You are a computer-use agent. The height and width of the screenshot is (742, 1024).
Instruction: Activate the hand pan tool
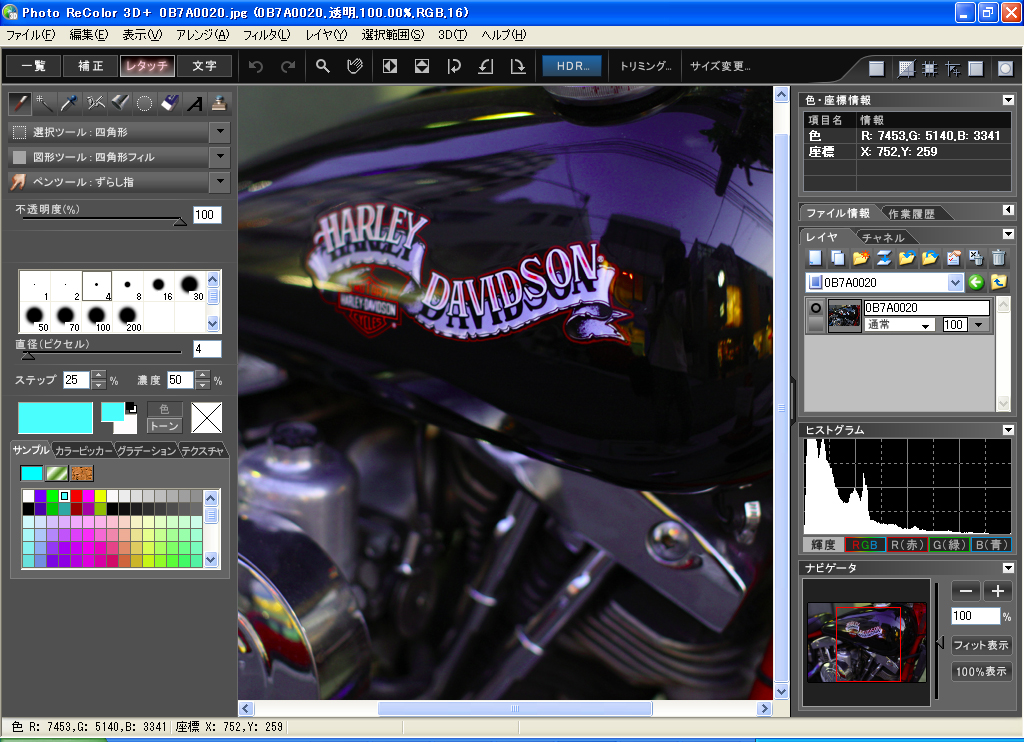point(353,66)
